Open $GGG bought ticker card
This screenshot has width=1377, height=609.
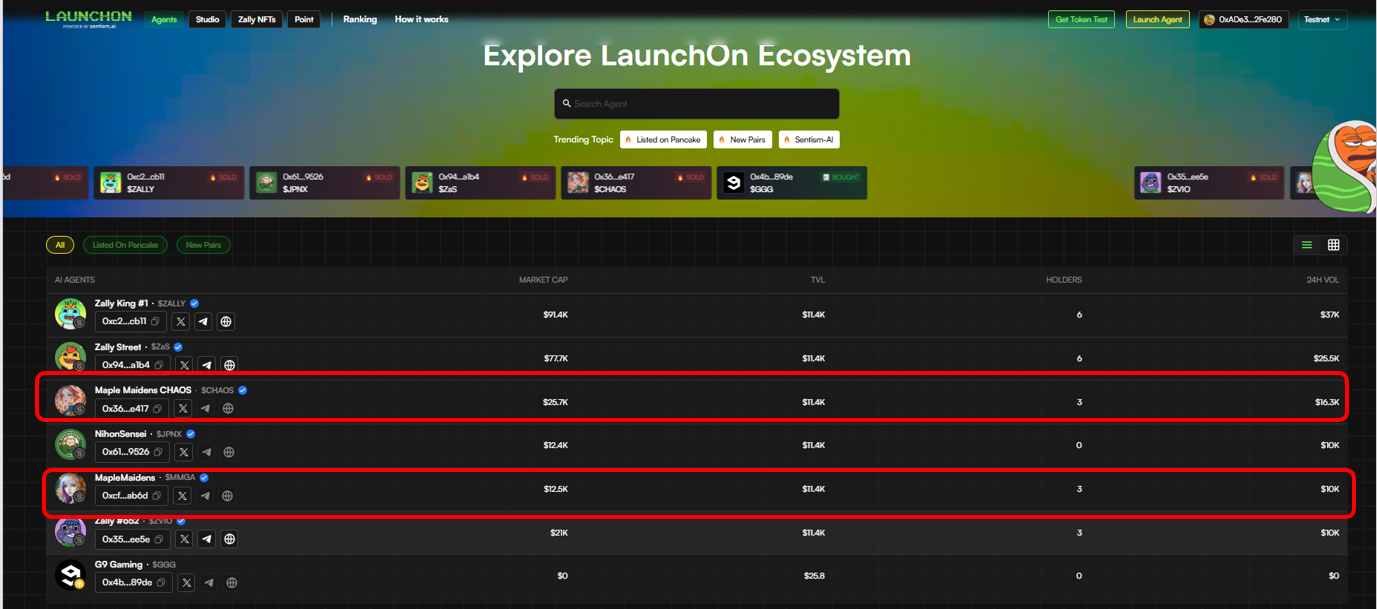coord(792,183)
